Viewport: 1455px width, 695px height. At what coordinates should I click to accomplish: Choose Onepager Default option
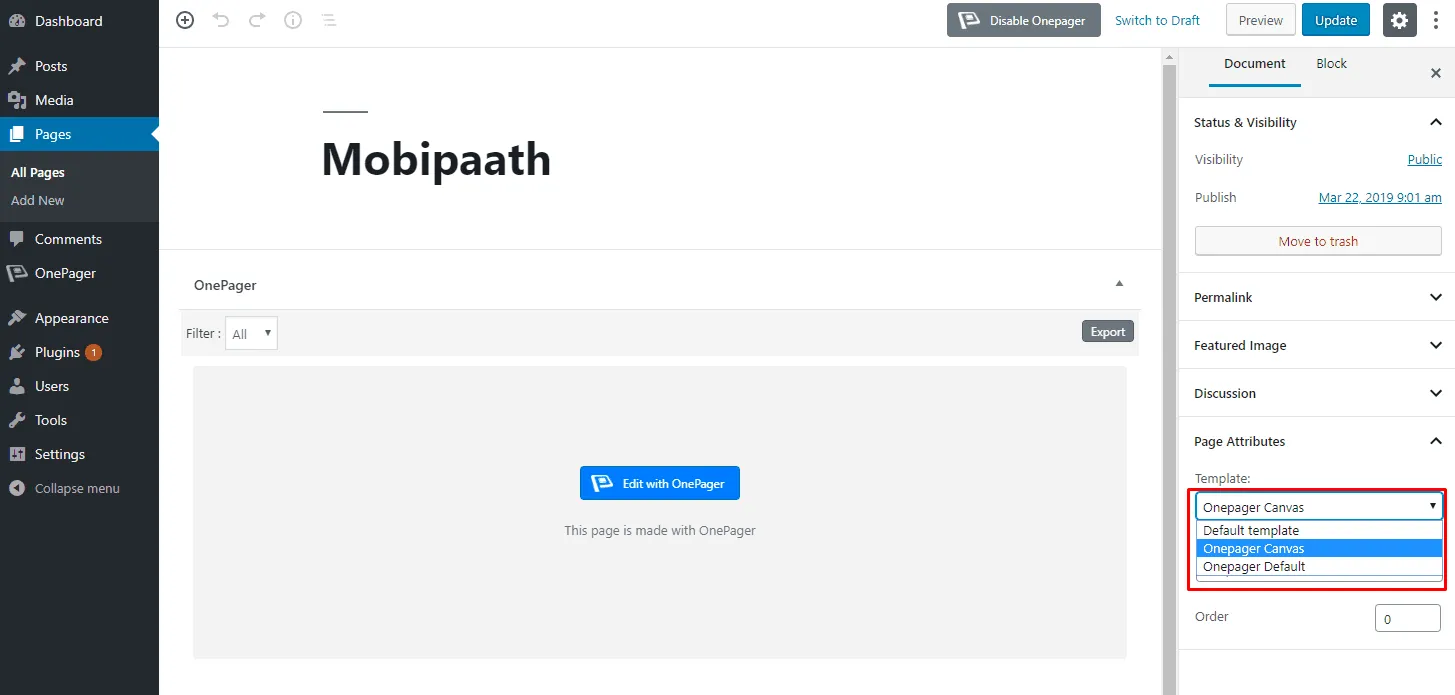[x=1319, y=567]
